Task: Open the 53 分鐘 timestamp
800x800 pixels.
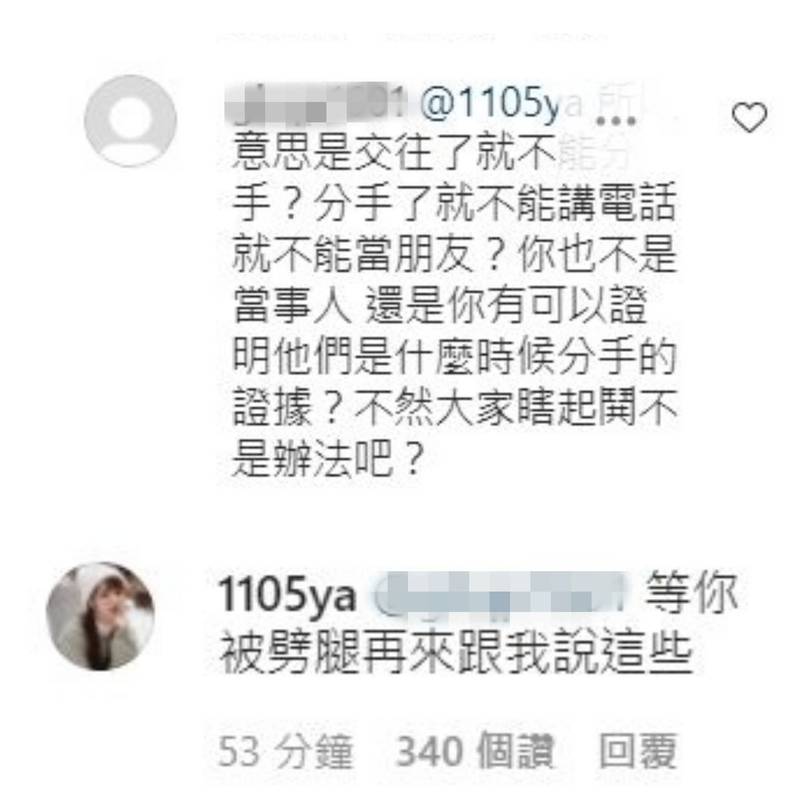Action: tap(286, 751)
